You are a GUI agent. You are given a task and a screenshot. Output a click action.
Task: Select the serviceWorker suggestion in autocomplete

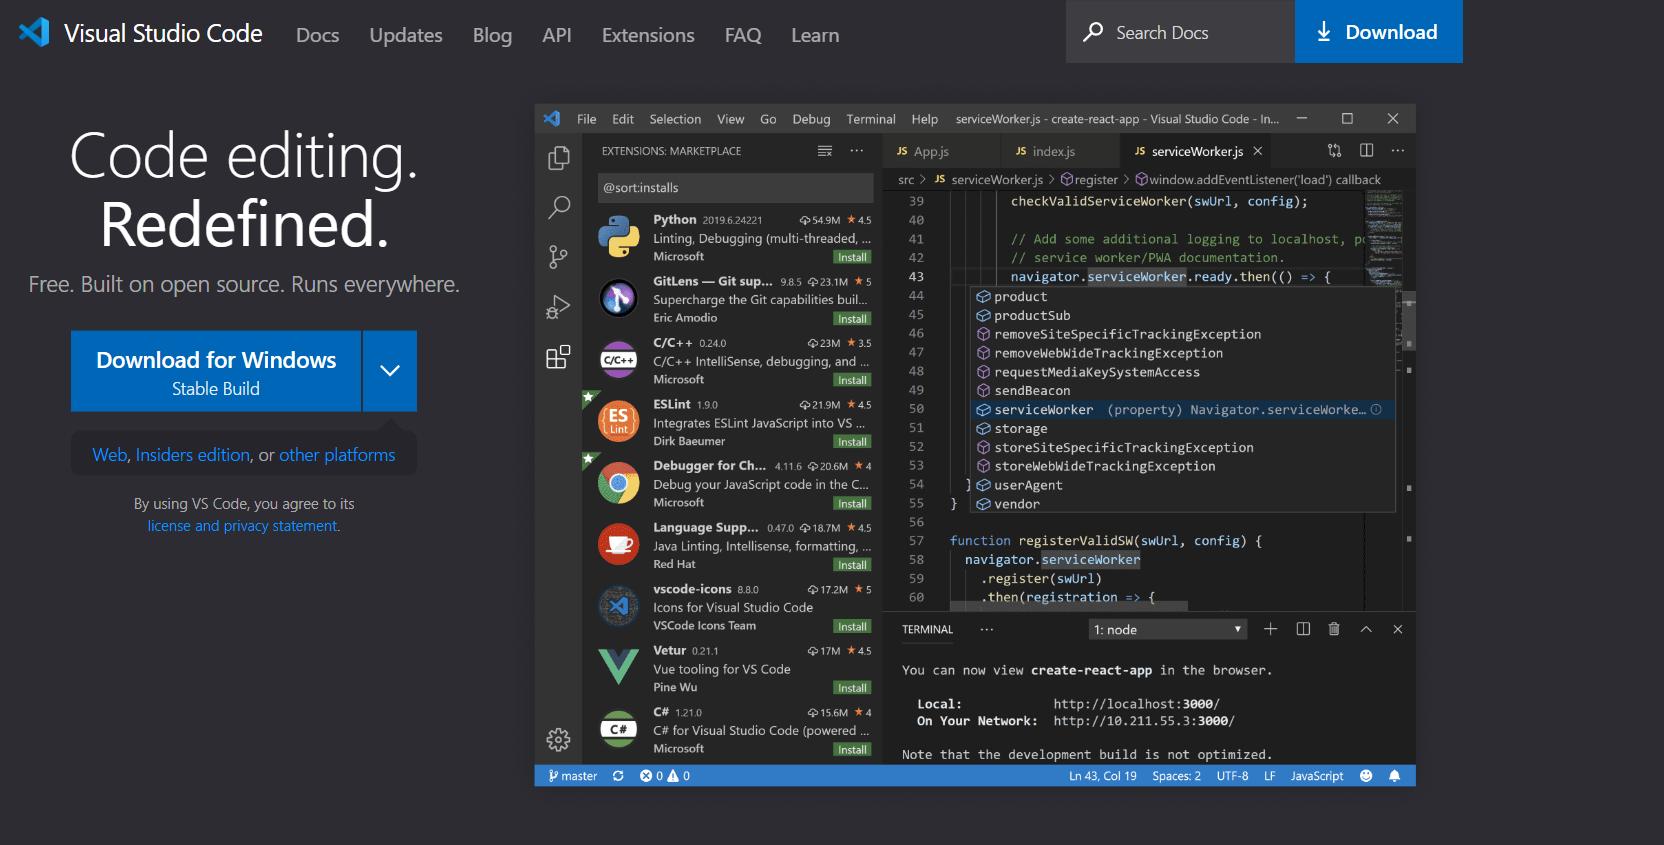point(1184,410)
